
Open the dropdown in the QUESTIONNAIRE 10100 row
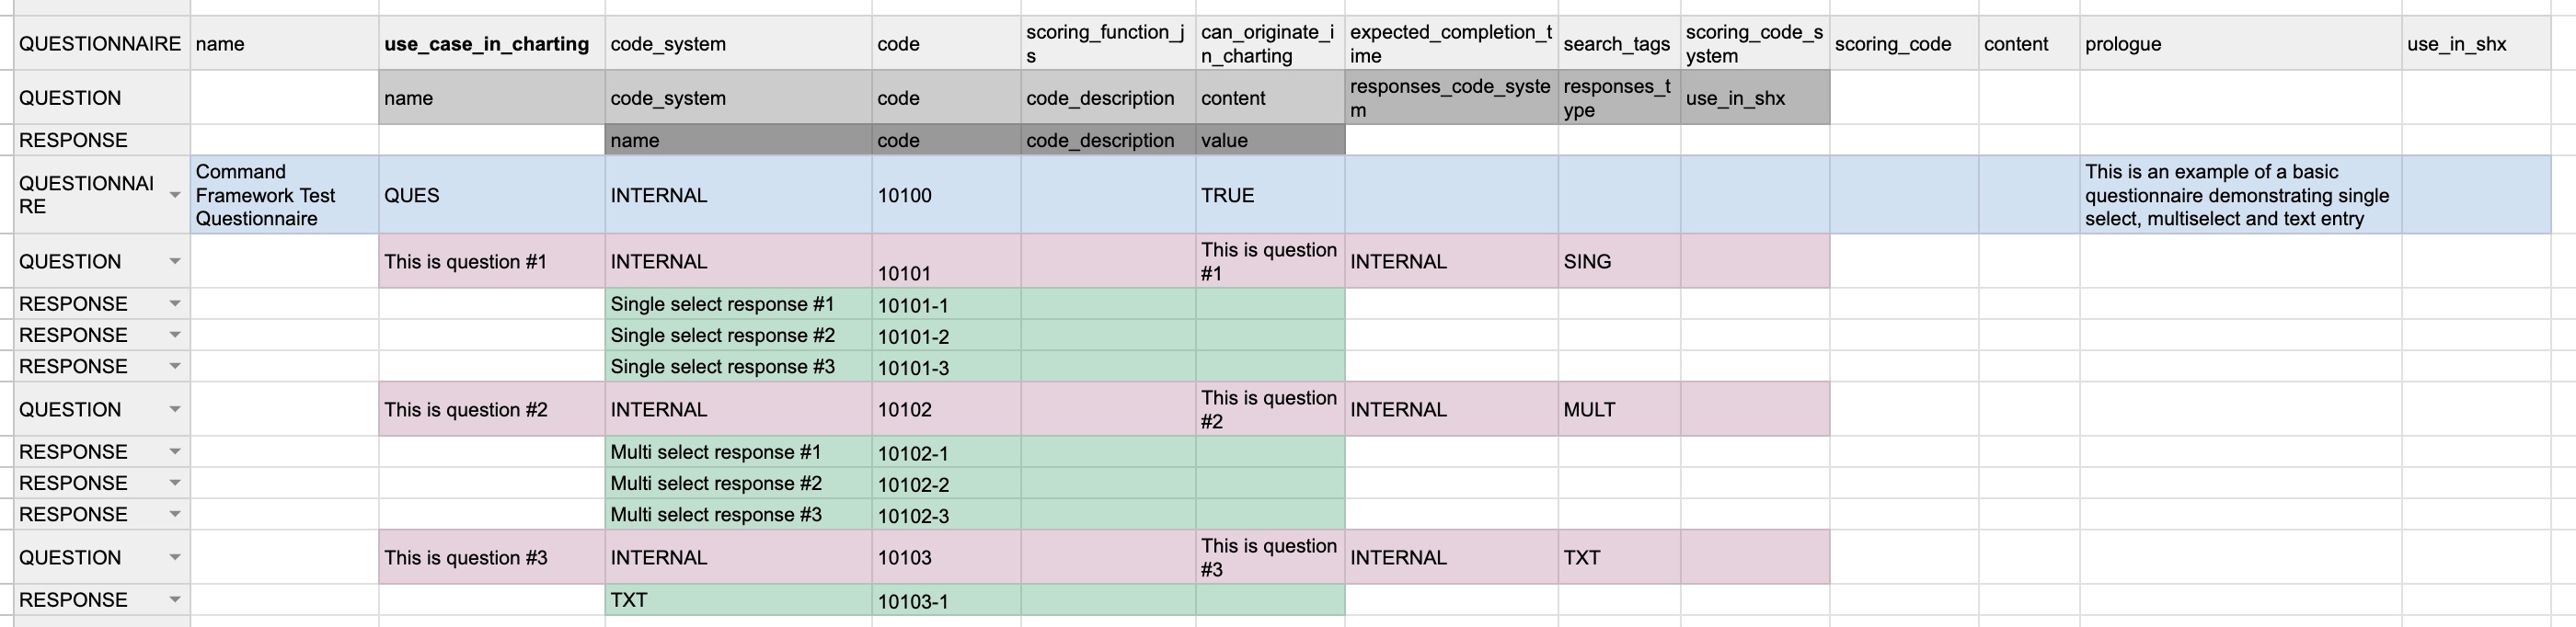(x=174, y=195)
